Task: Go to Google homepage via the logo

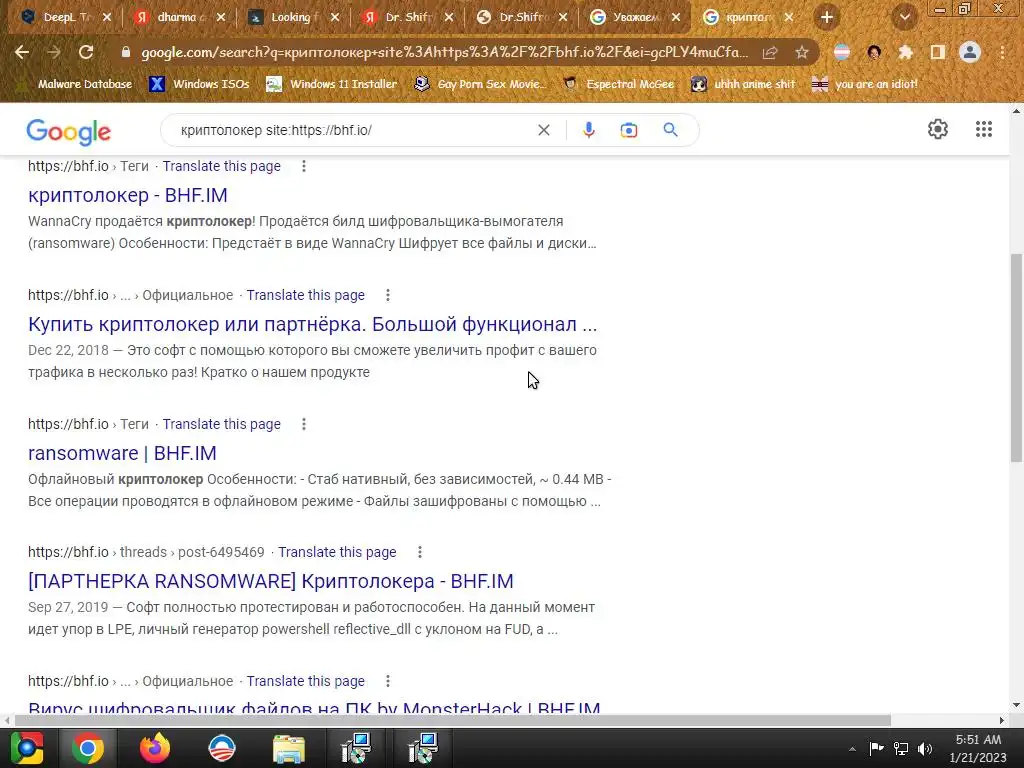Action: pos(69,132)
